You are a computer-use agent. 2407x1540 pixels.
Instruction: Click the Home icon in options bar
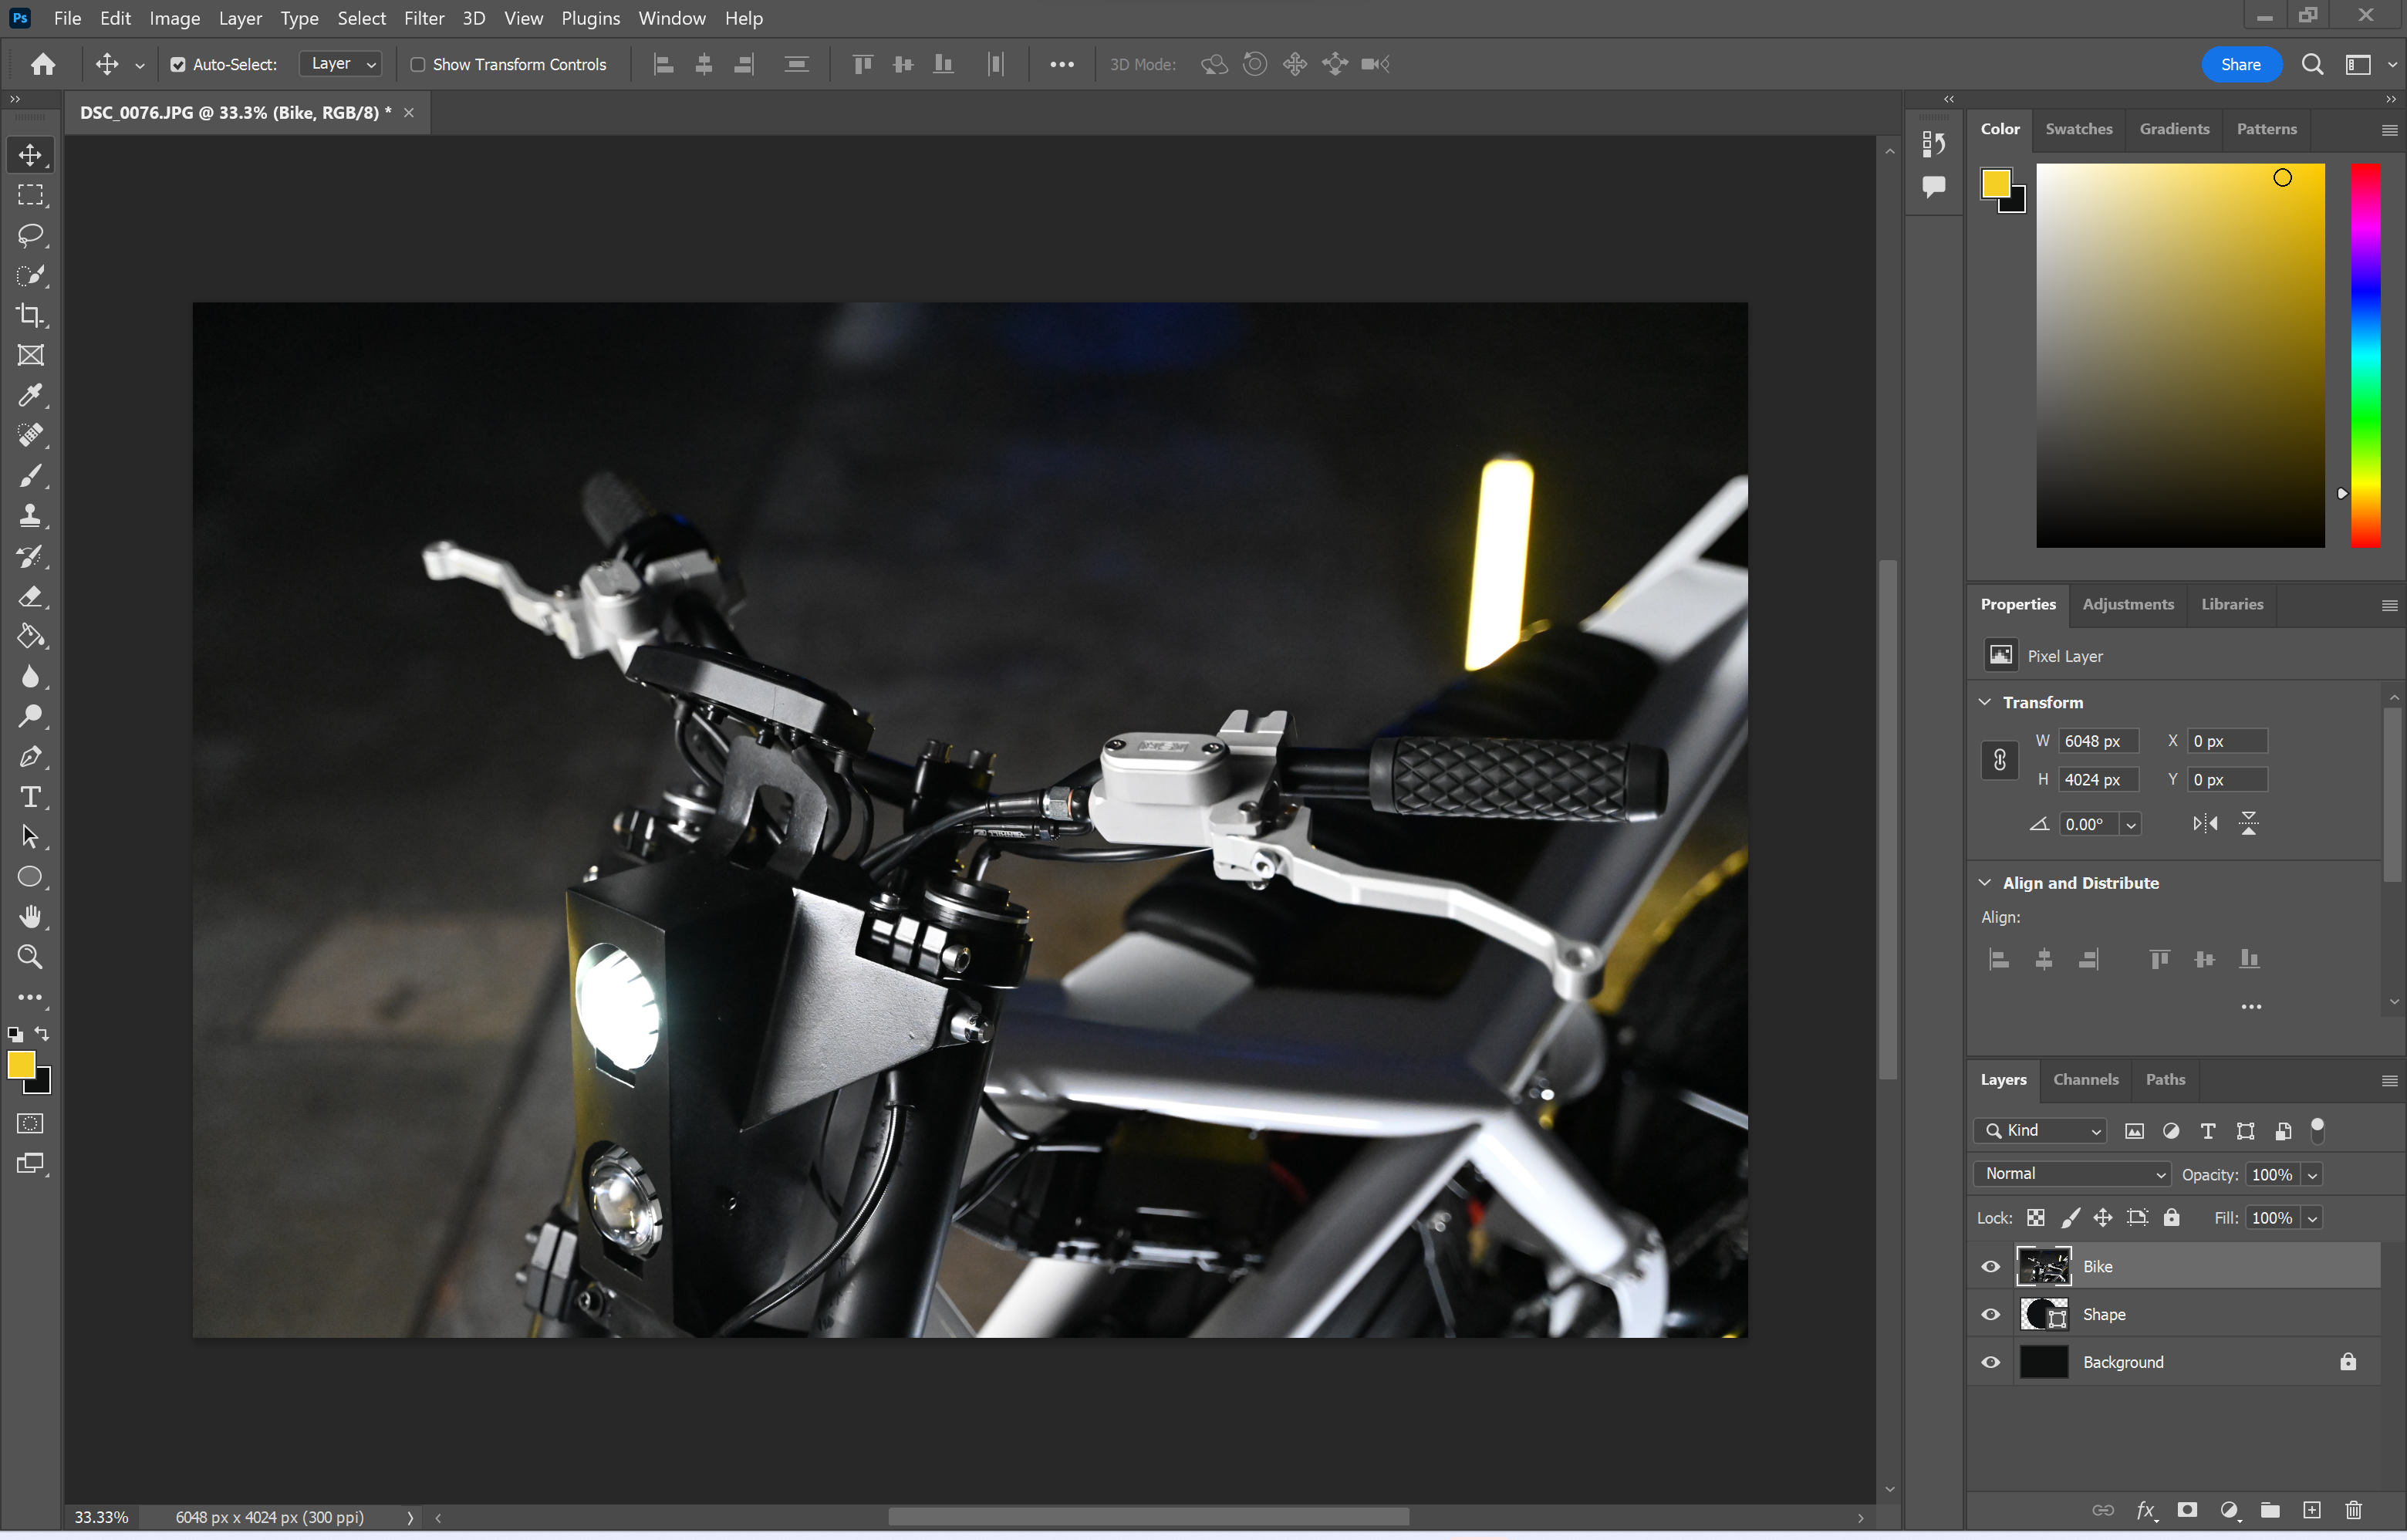click(x=43, y=64)
